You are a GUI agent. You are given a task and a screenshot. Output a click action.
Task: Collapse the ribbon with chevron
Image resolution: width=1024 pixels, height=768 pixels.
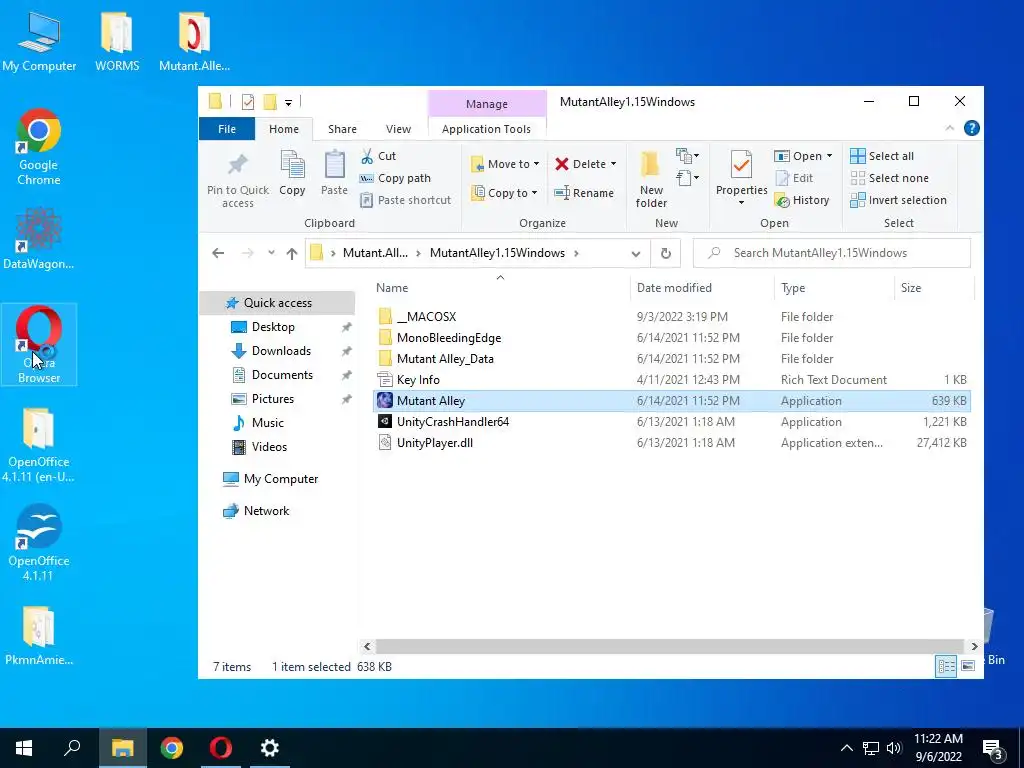click(x=950, y=129)
